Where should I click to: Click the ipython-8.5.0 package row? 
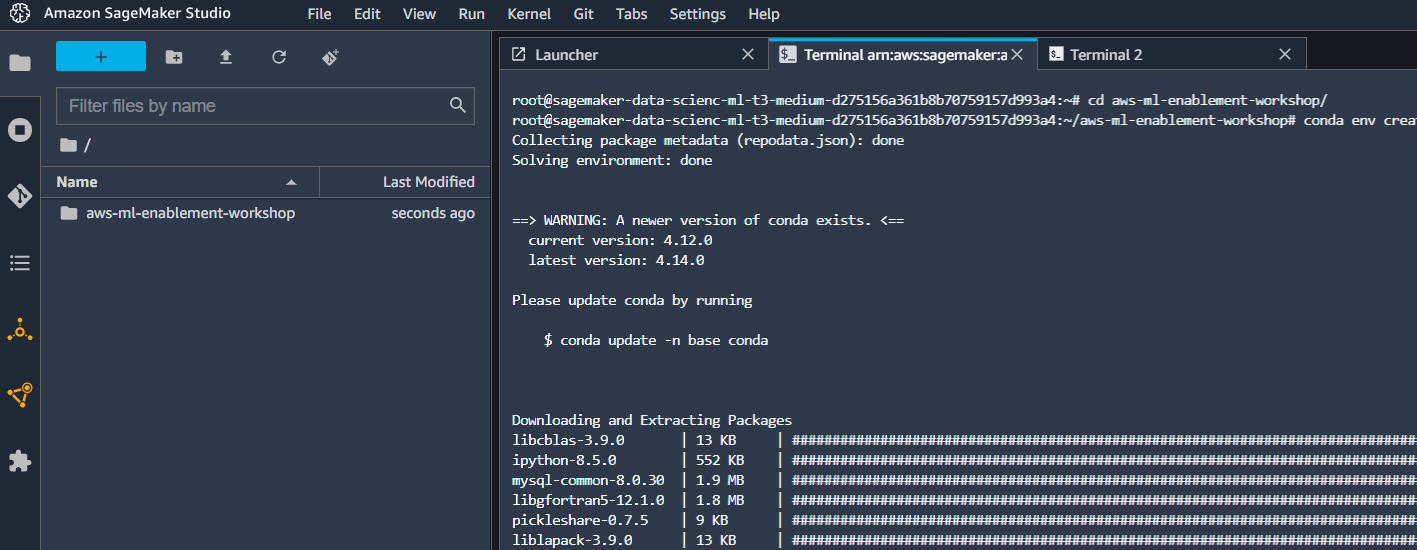[964, 460]
